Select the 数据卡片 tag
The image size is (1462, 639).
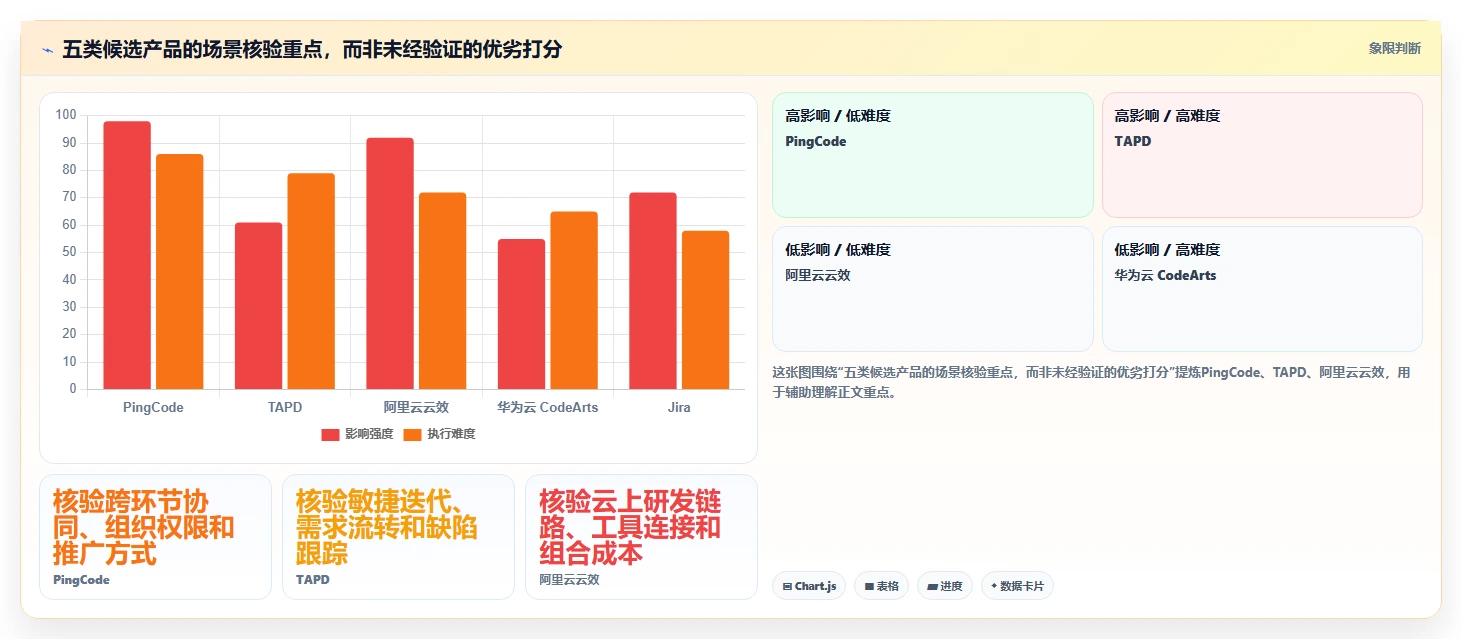[x=1017, y=586]
